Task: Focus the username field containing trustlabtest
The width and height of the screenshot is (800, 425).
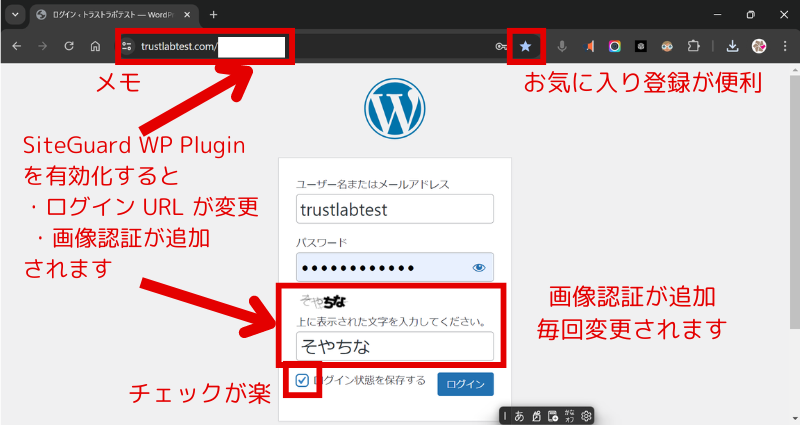Action: [x=394, y=209]
